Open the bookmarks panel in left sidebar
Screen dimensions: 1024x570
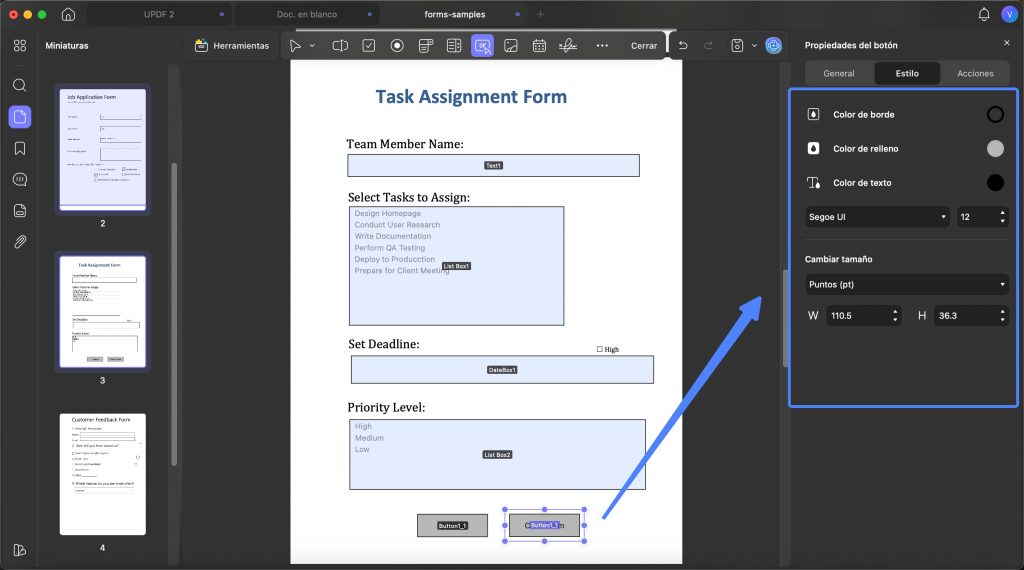[x=20, y=148]
